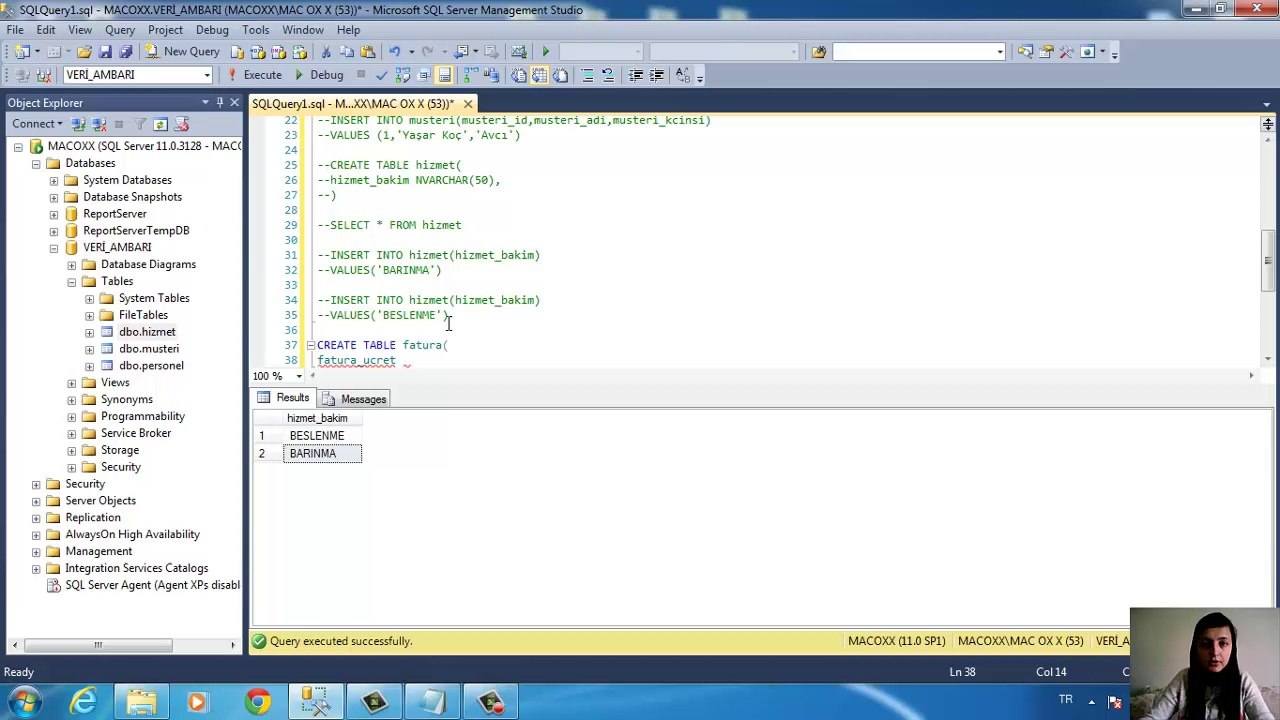
Task: Click the Comment Out Selected Lines icon
Action: pyautogui.click(x=587, y=75)
